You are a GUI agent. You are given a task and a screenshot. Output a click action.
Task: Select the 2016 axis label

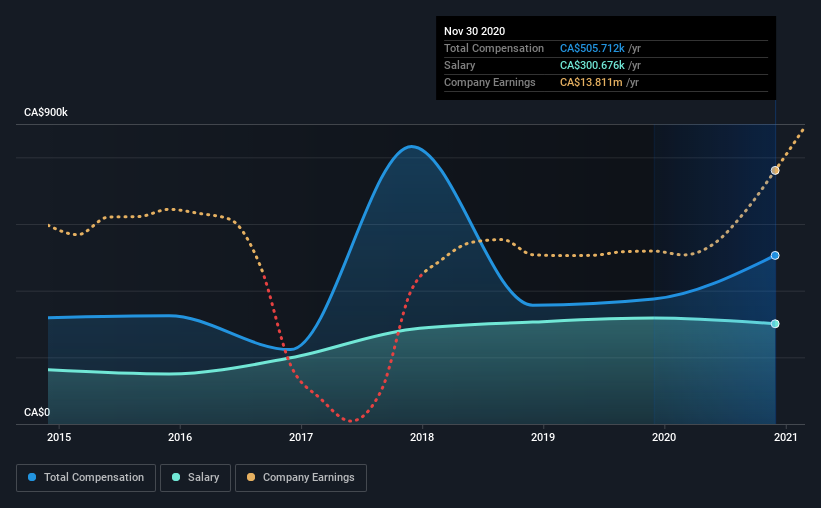pos(180,437)
